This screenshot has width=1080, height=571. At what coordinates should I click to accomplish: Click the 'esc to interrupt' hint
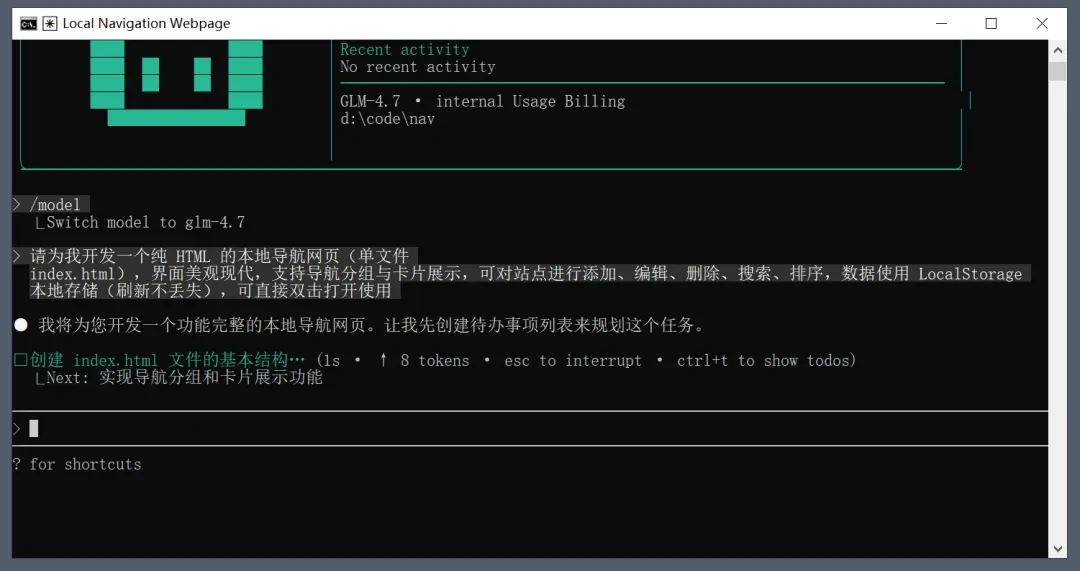pos(572,360)
